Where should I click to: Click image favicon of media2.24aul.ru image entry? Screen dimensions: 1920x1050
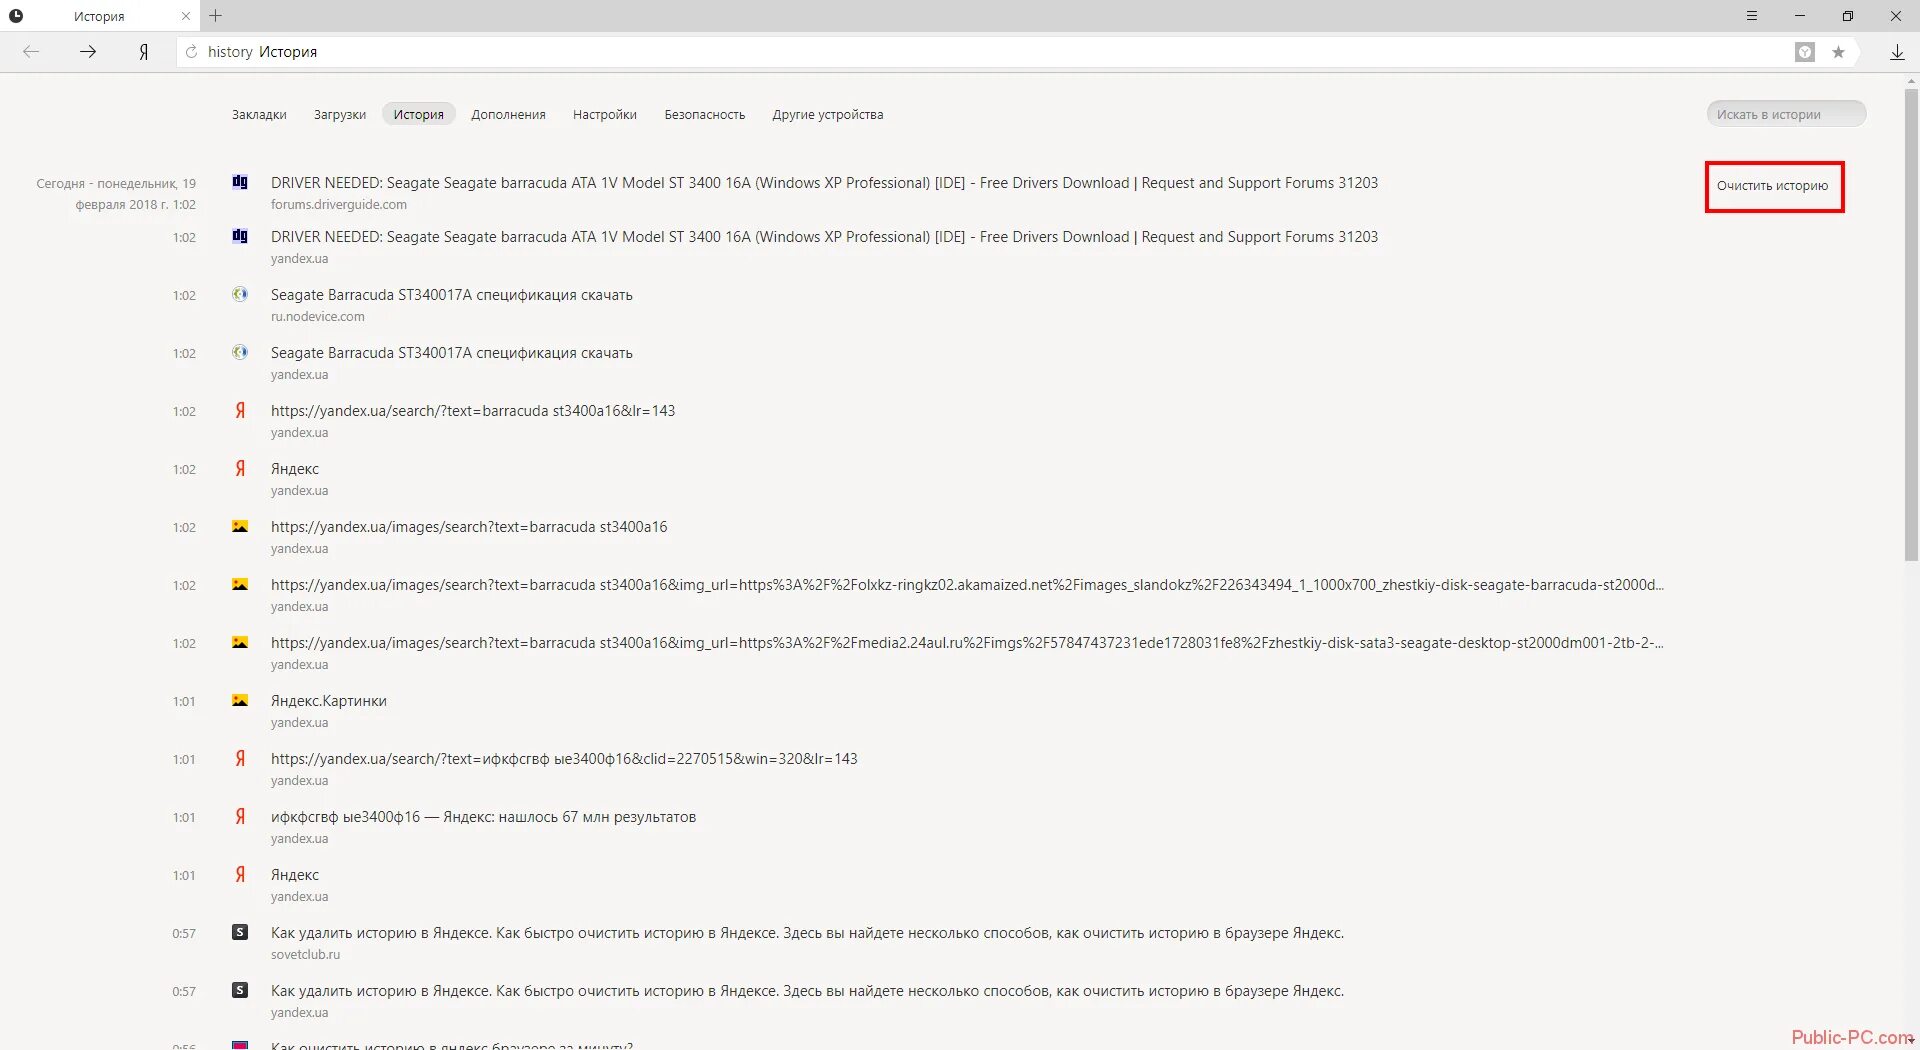tap(240, 642)
